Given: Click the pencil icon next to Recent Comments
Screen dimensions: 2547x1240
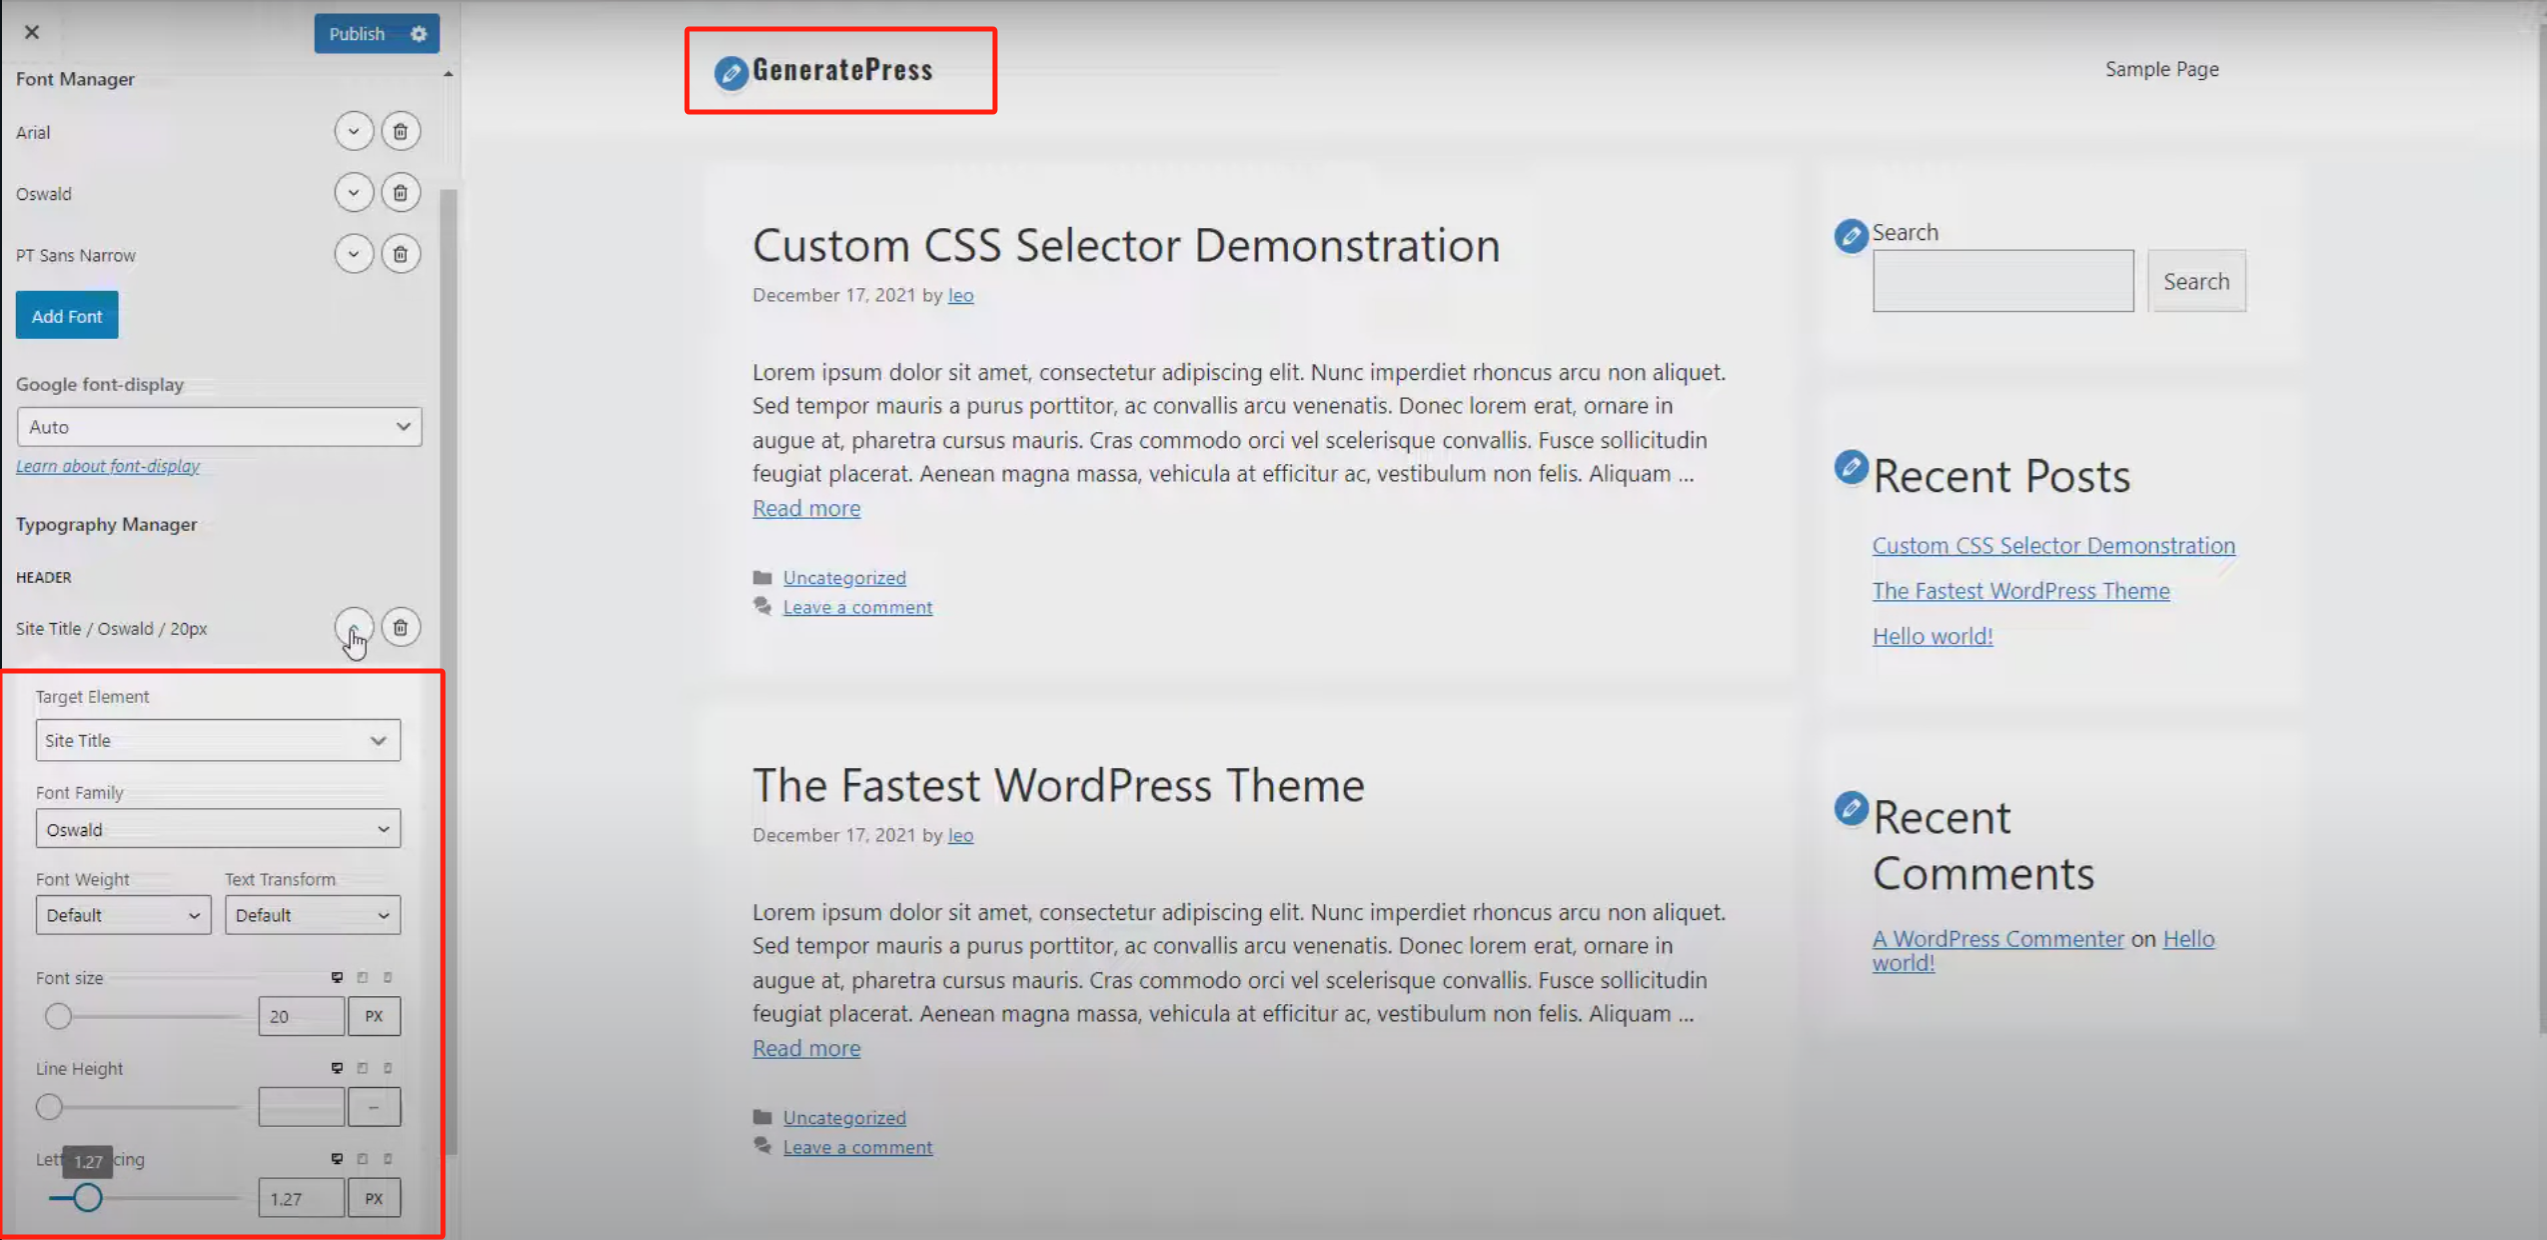Looking at the screenshot, I should tap(1850, 809).
